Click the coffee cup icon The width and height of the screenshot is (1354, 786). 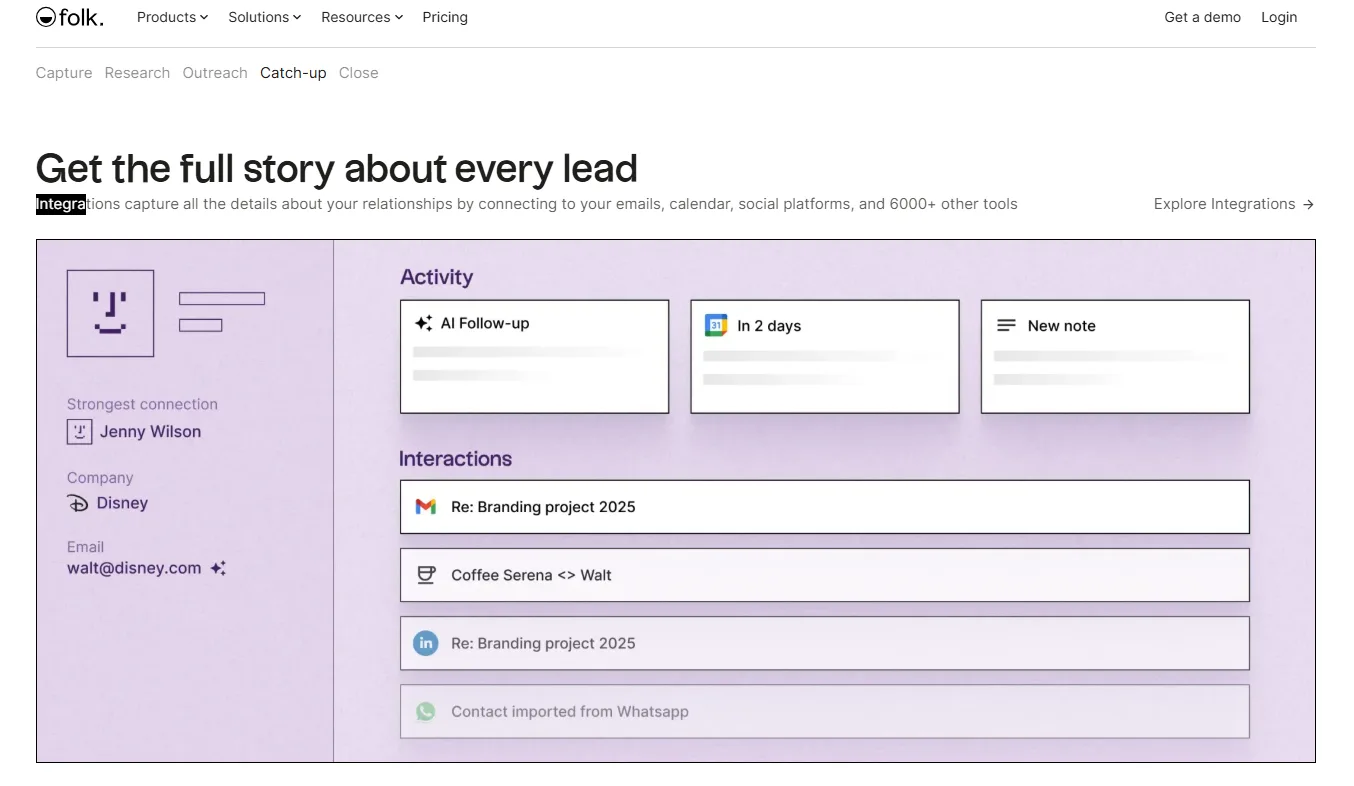click(426, 575)
